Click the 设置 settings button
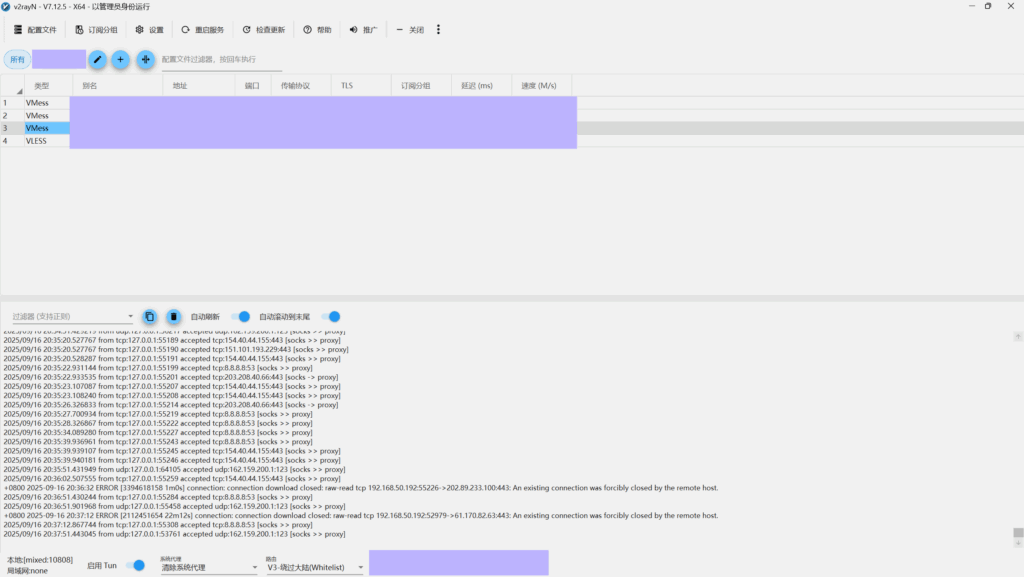 pos(149,30)
